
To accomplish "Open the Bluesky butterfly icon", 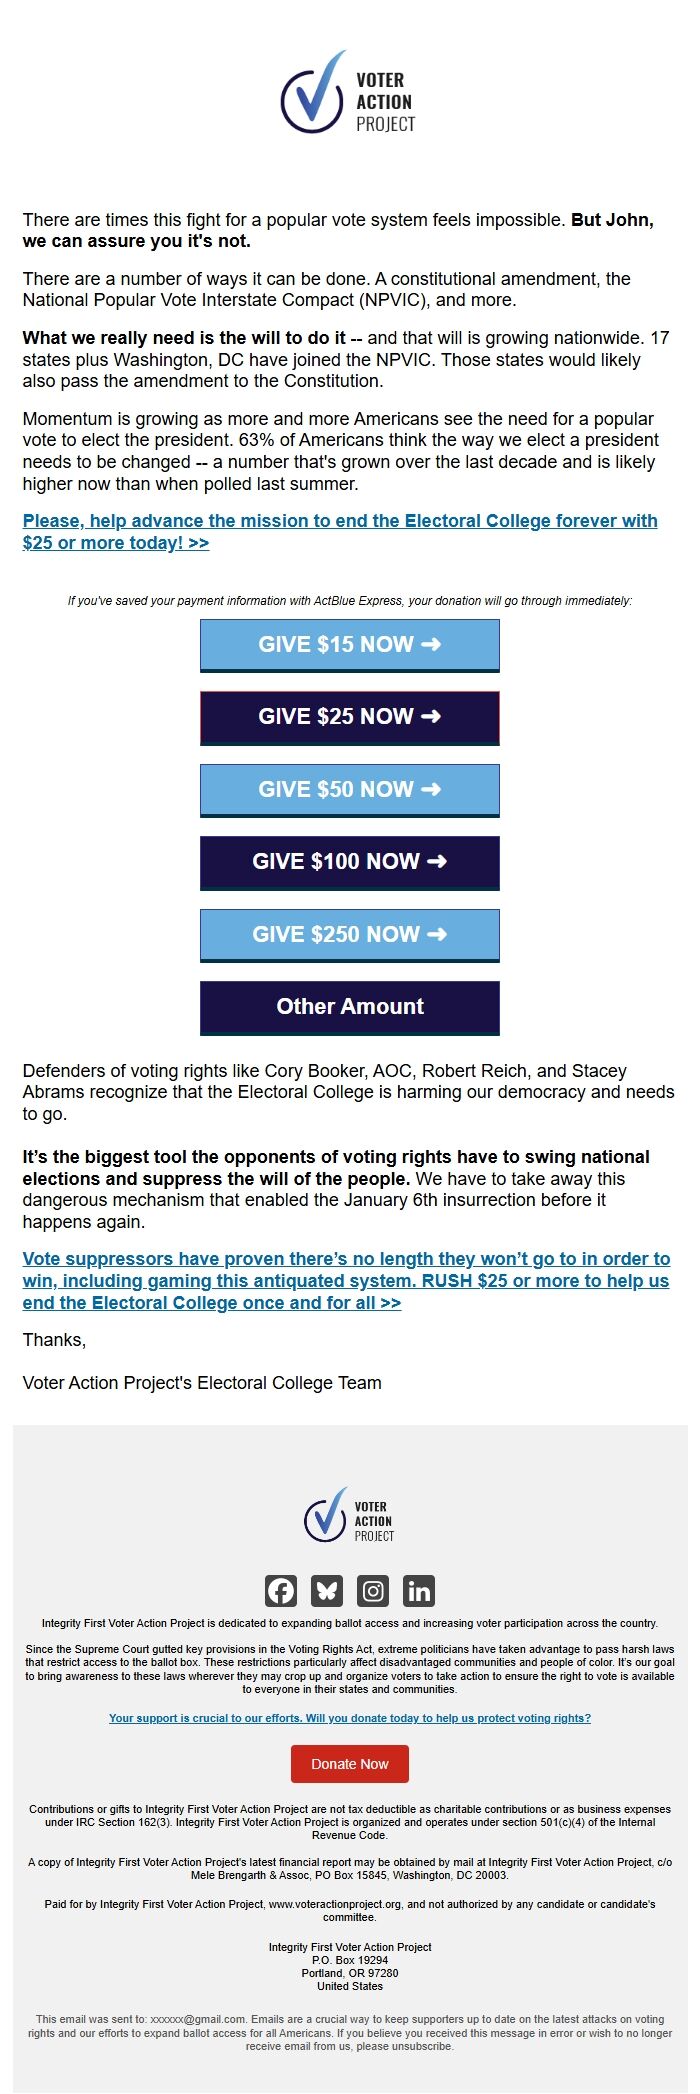I will click(x=327, y=1588).
